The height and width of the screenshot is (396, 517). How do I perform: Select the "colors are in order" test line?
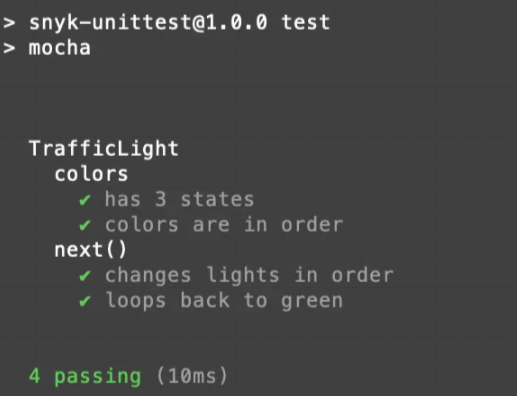[x=224, y=225]
